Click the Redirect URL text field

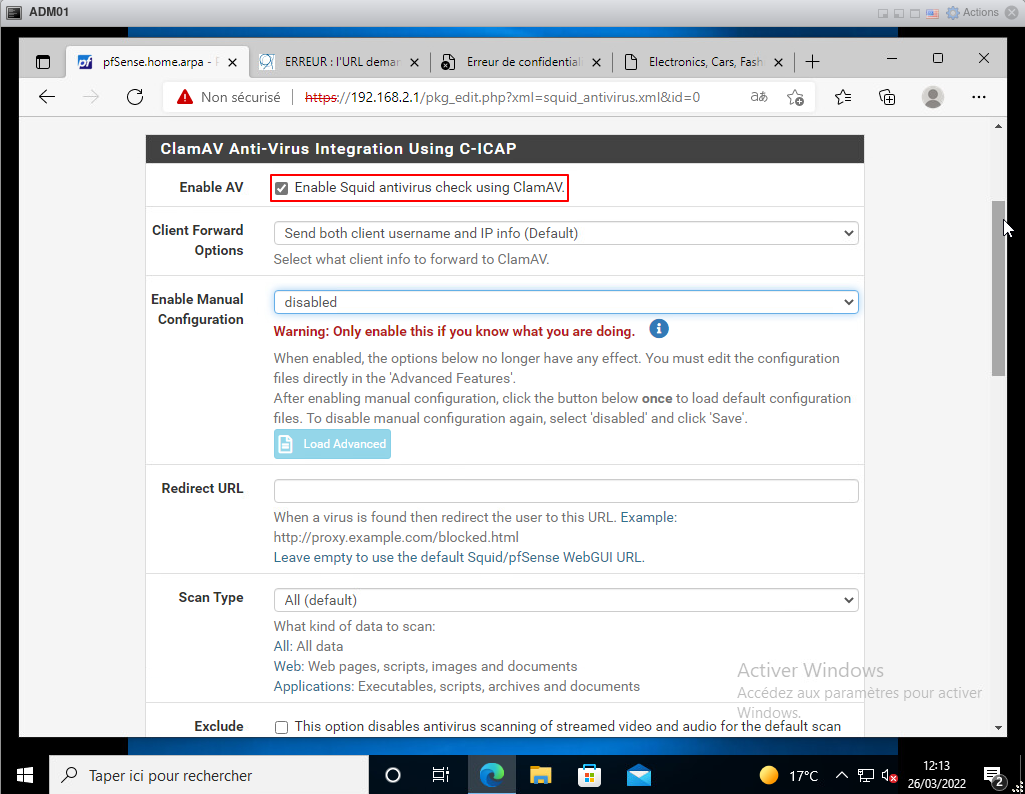(565, 491)
